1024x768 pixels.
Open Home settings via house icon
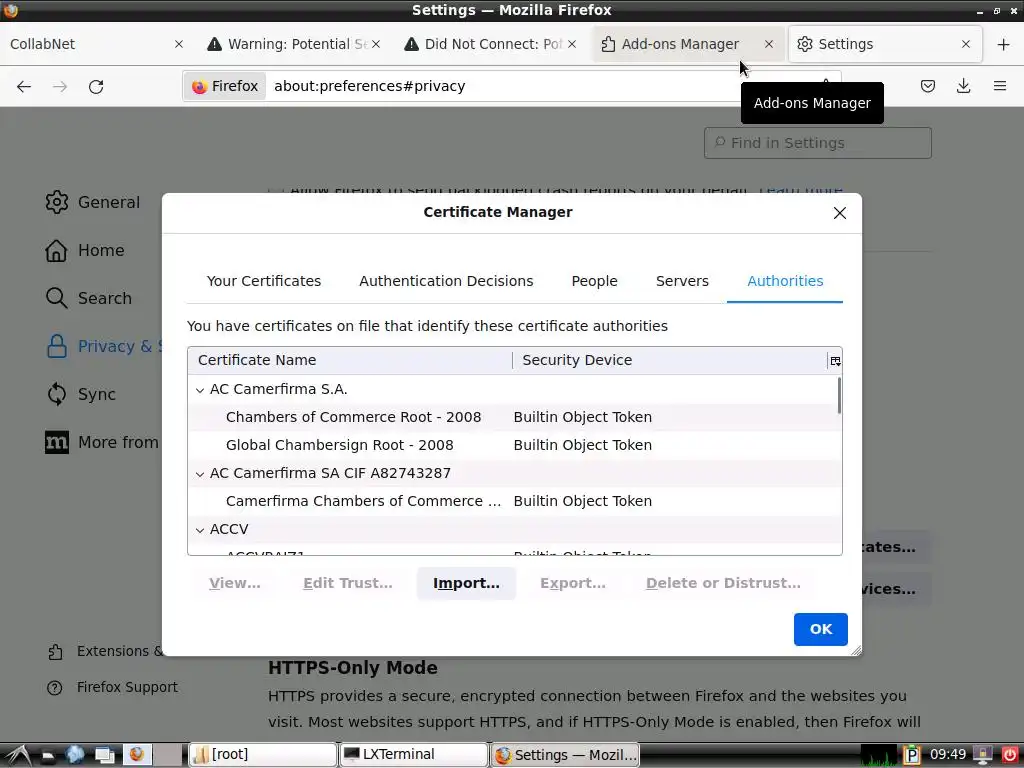(57, 250)
